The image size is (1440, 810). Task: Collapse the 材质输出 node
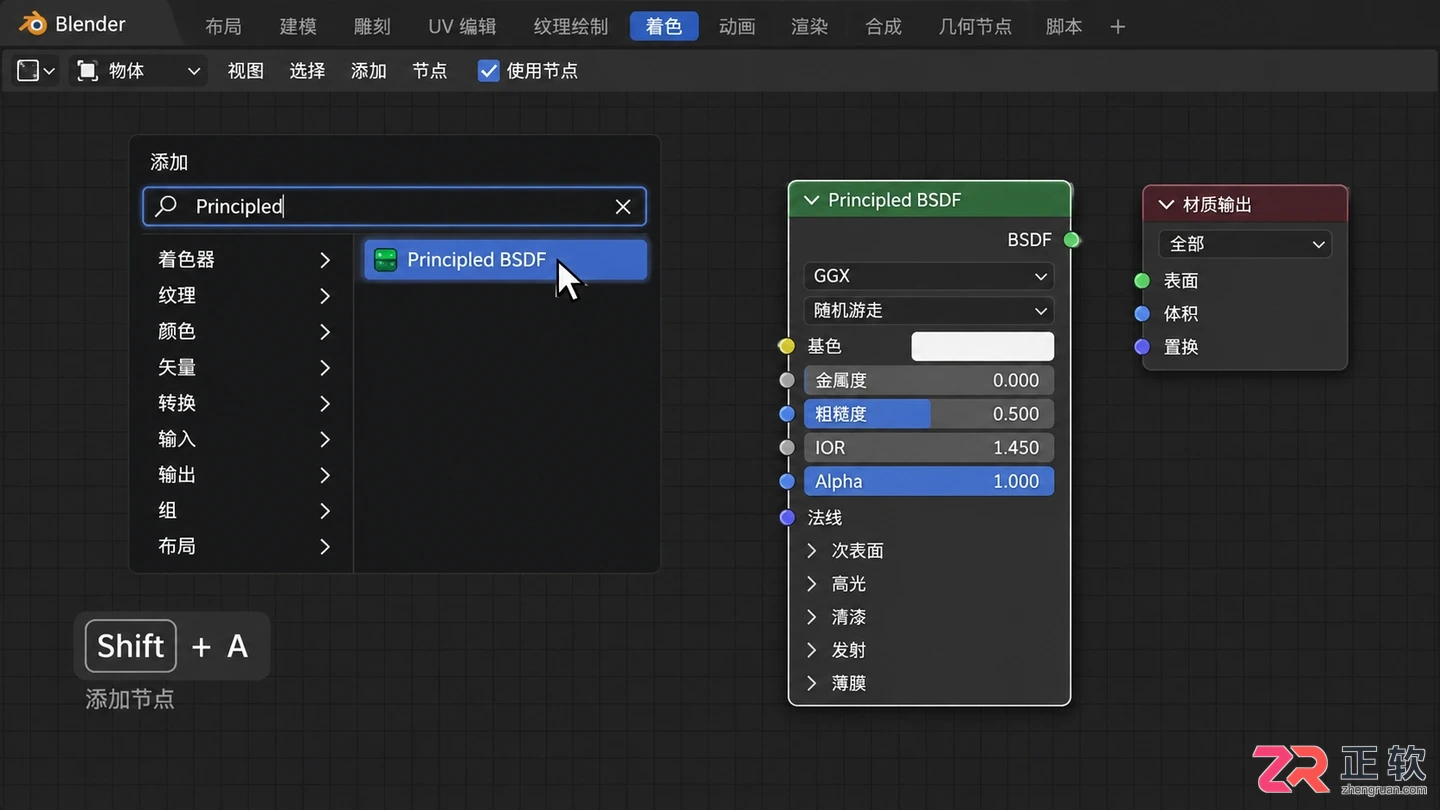pos(1166,204)
